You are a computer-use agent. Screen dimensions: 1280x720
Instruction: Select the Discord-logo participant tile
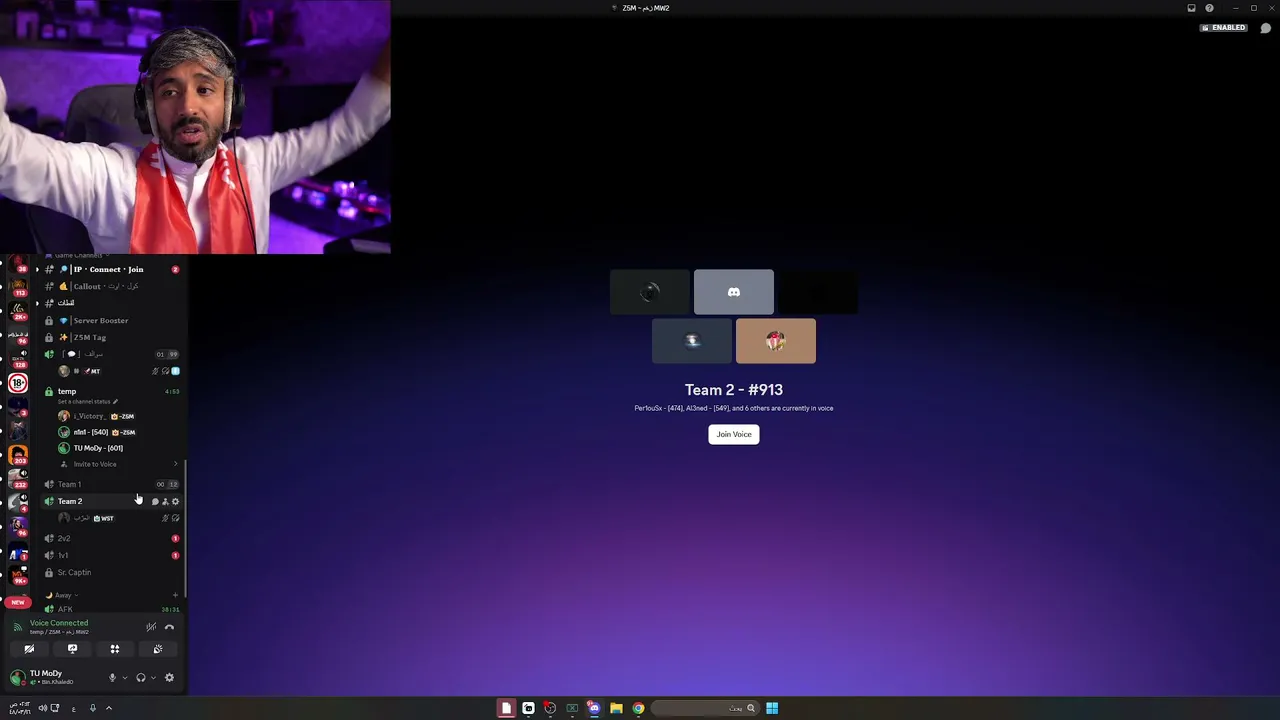click(x=734, y=292)
